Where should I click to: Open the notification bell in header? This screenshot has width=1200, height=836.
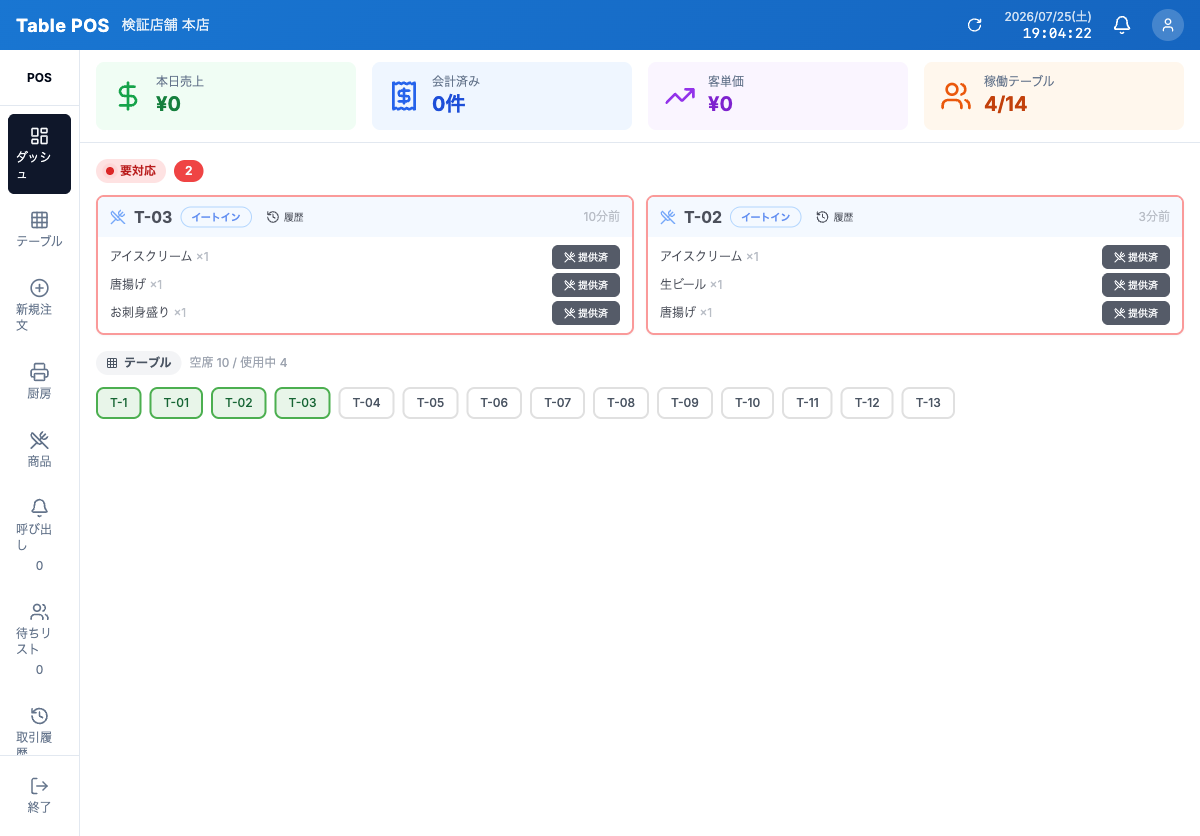(x=1122, y=25)
